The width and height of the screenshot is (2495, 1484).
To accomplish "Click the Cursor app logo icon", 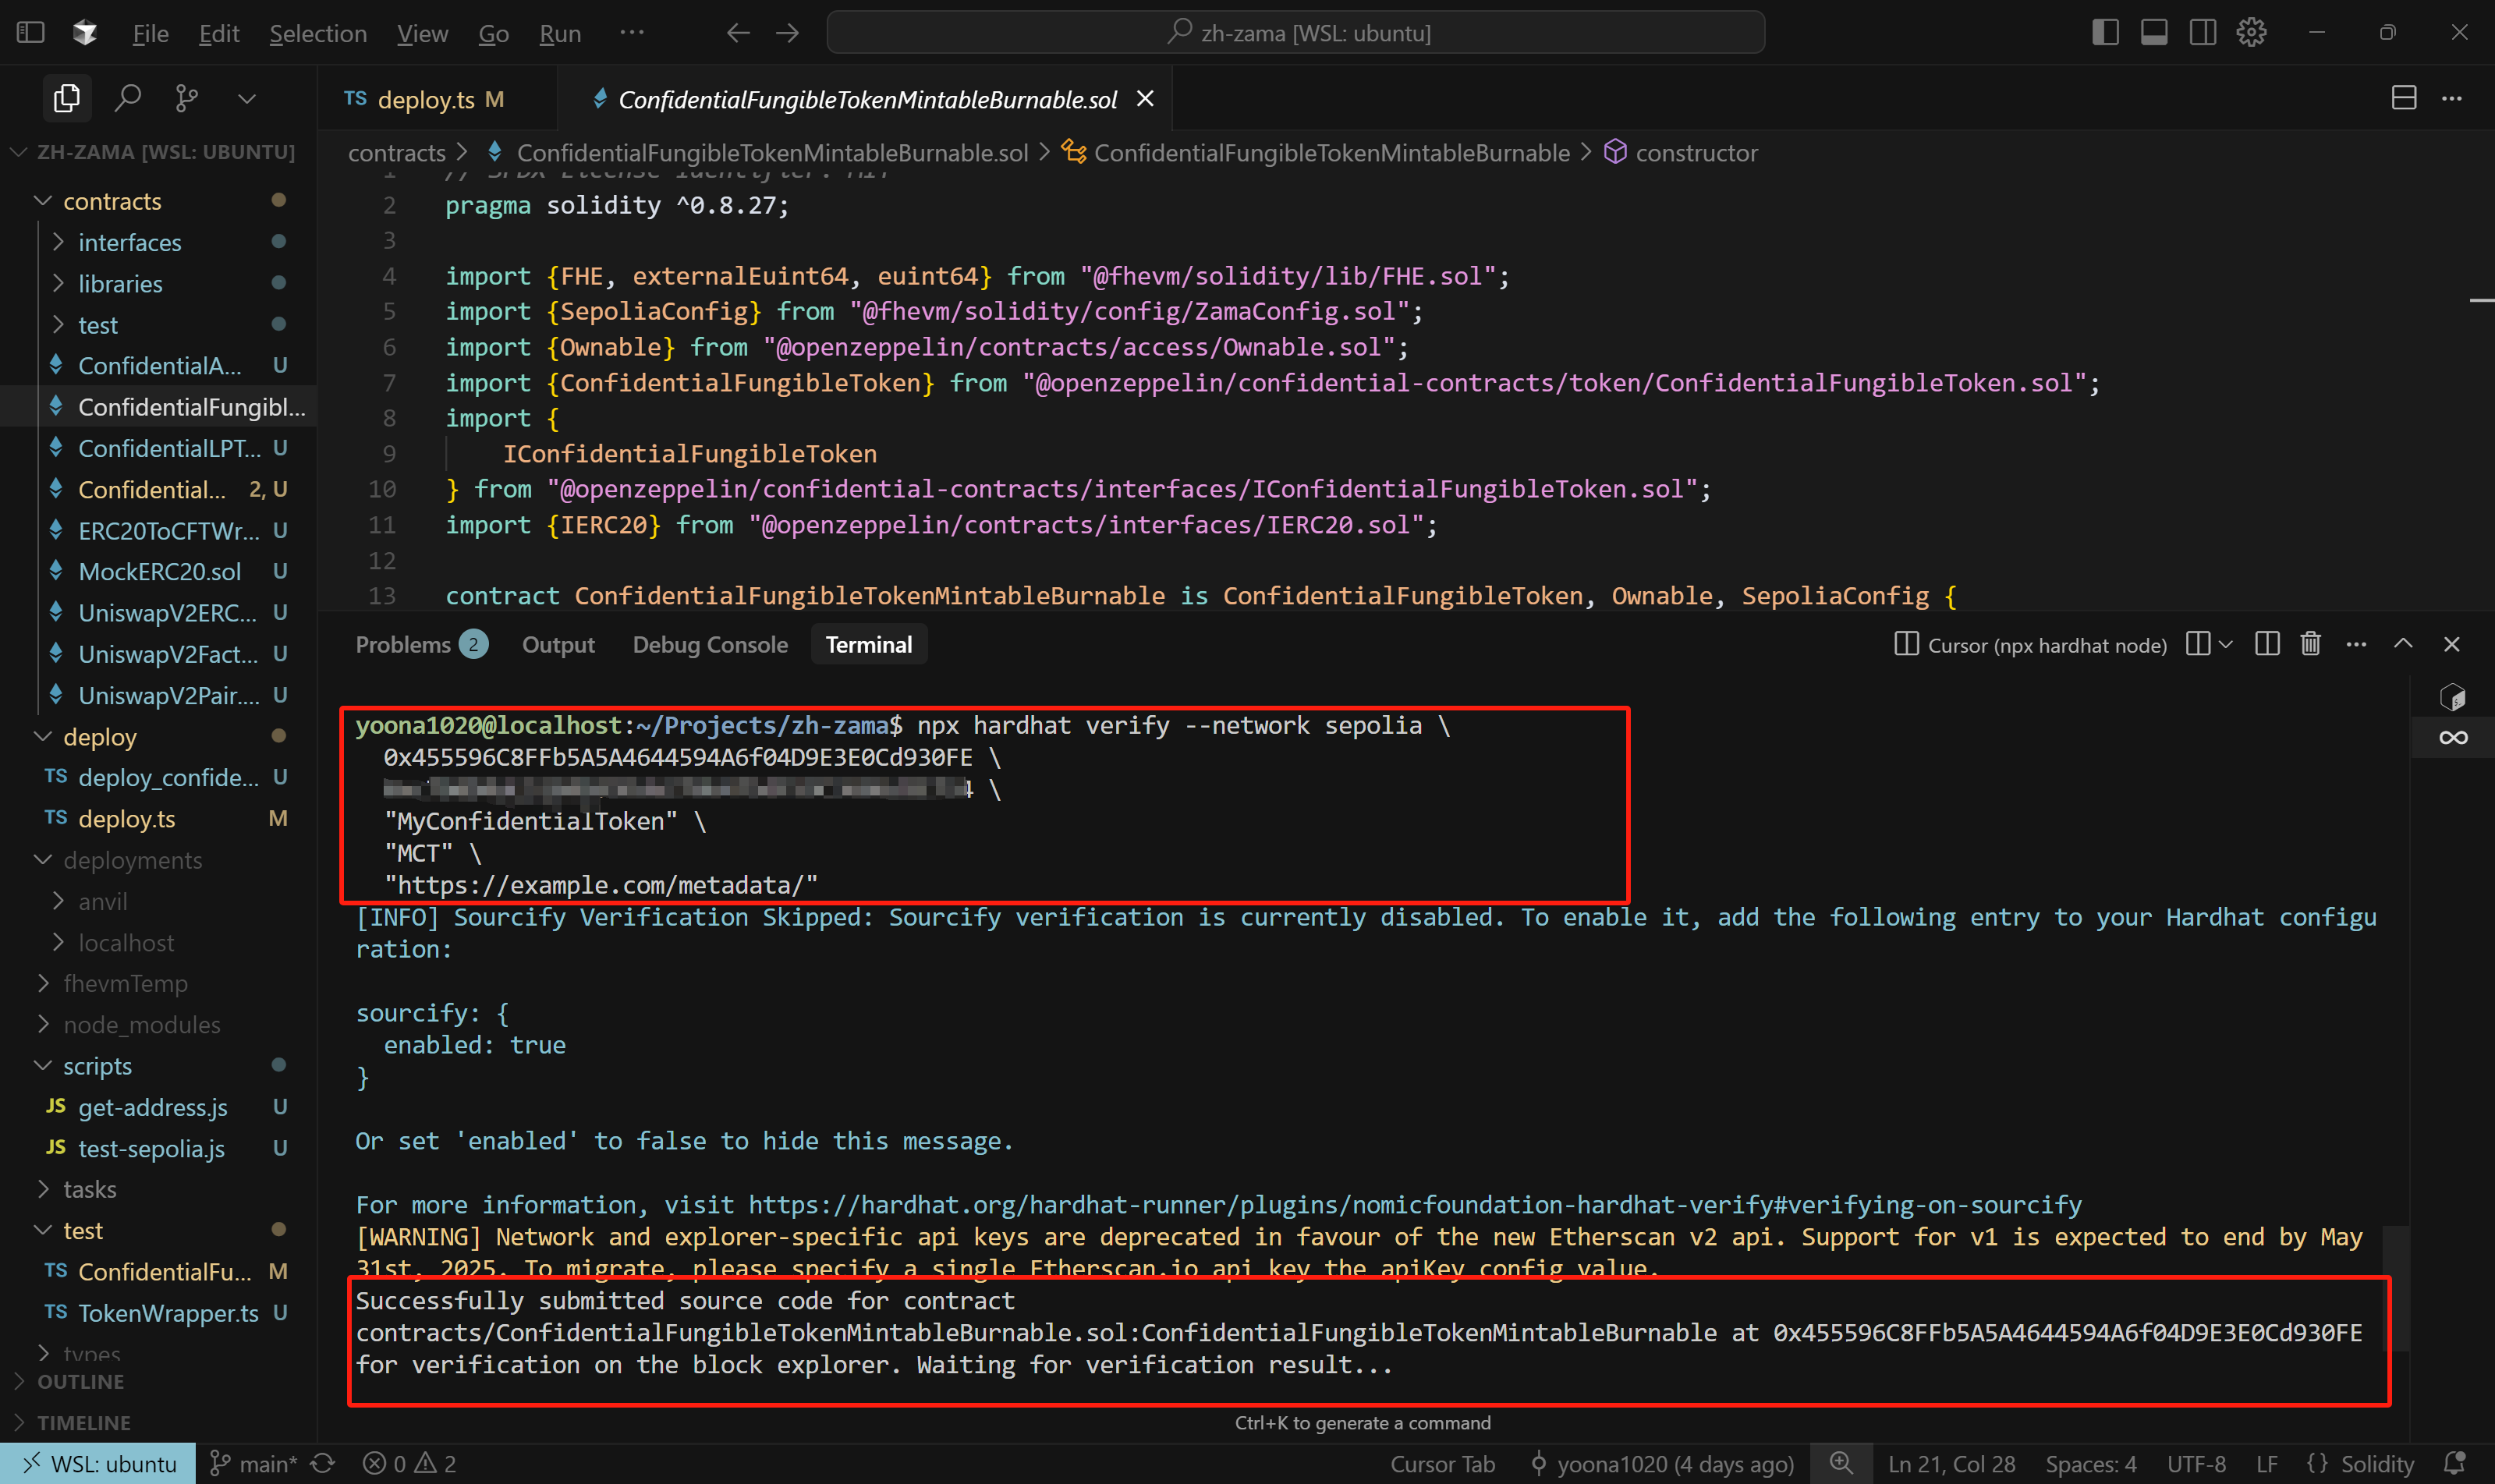I will coord(85,33).
